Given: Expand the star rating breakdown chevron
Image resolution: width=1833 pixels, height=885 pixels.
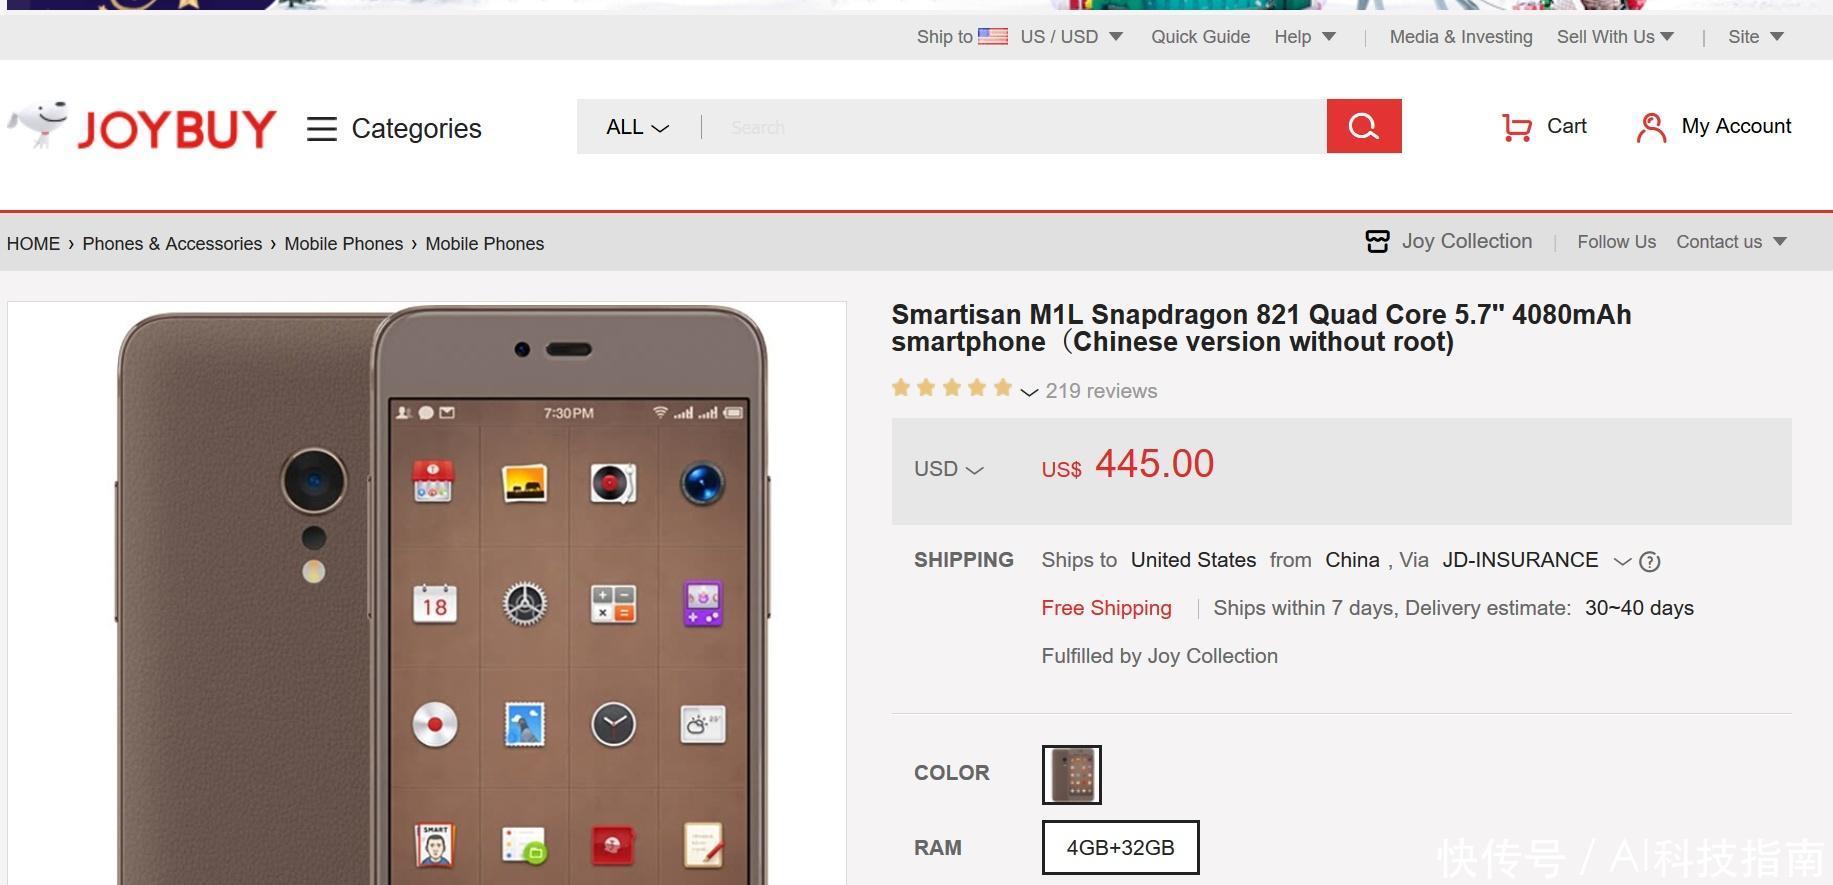Looking at the screenshot, I should pos(1029,392).
